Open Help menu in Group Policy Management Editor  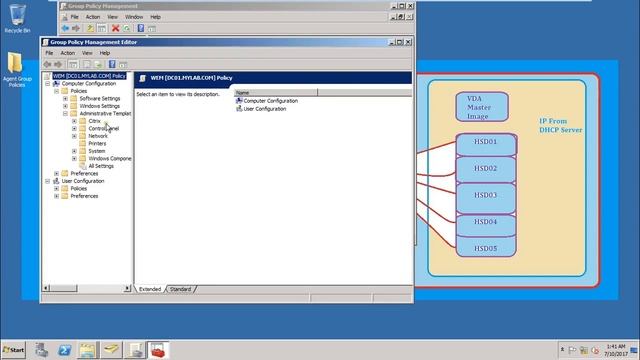[104, 53]
